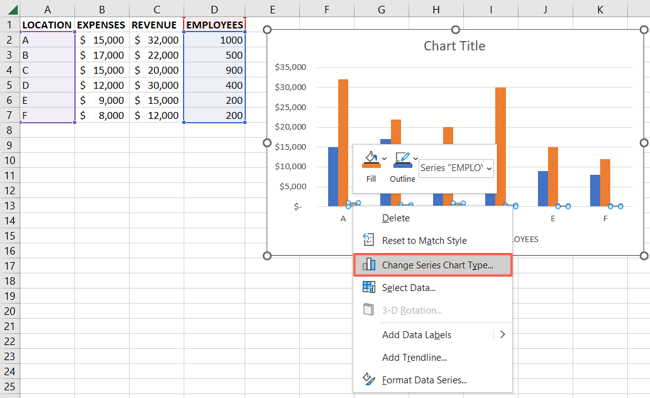
Task: Click the grayed-out 3-D Rotation icon
Action: point(369,310)
